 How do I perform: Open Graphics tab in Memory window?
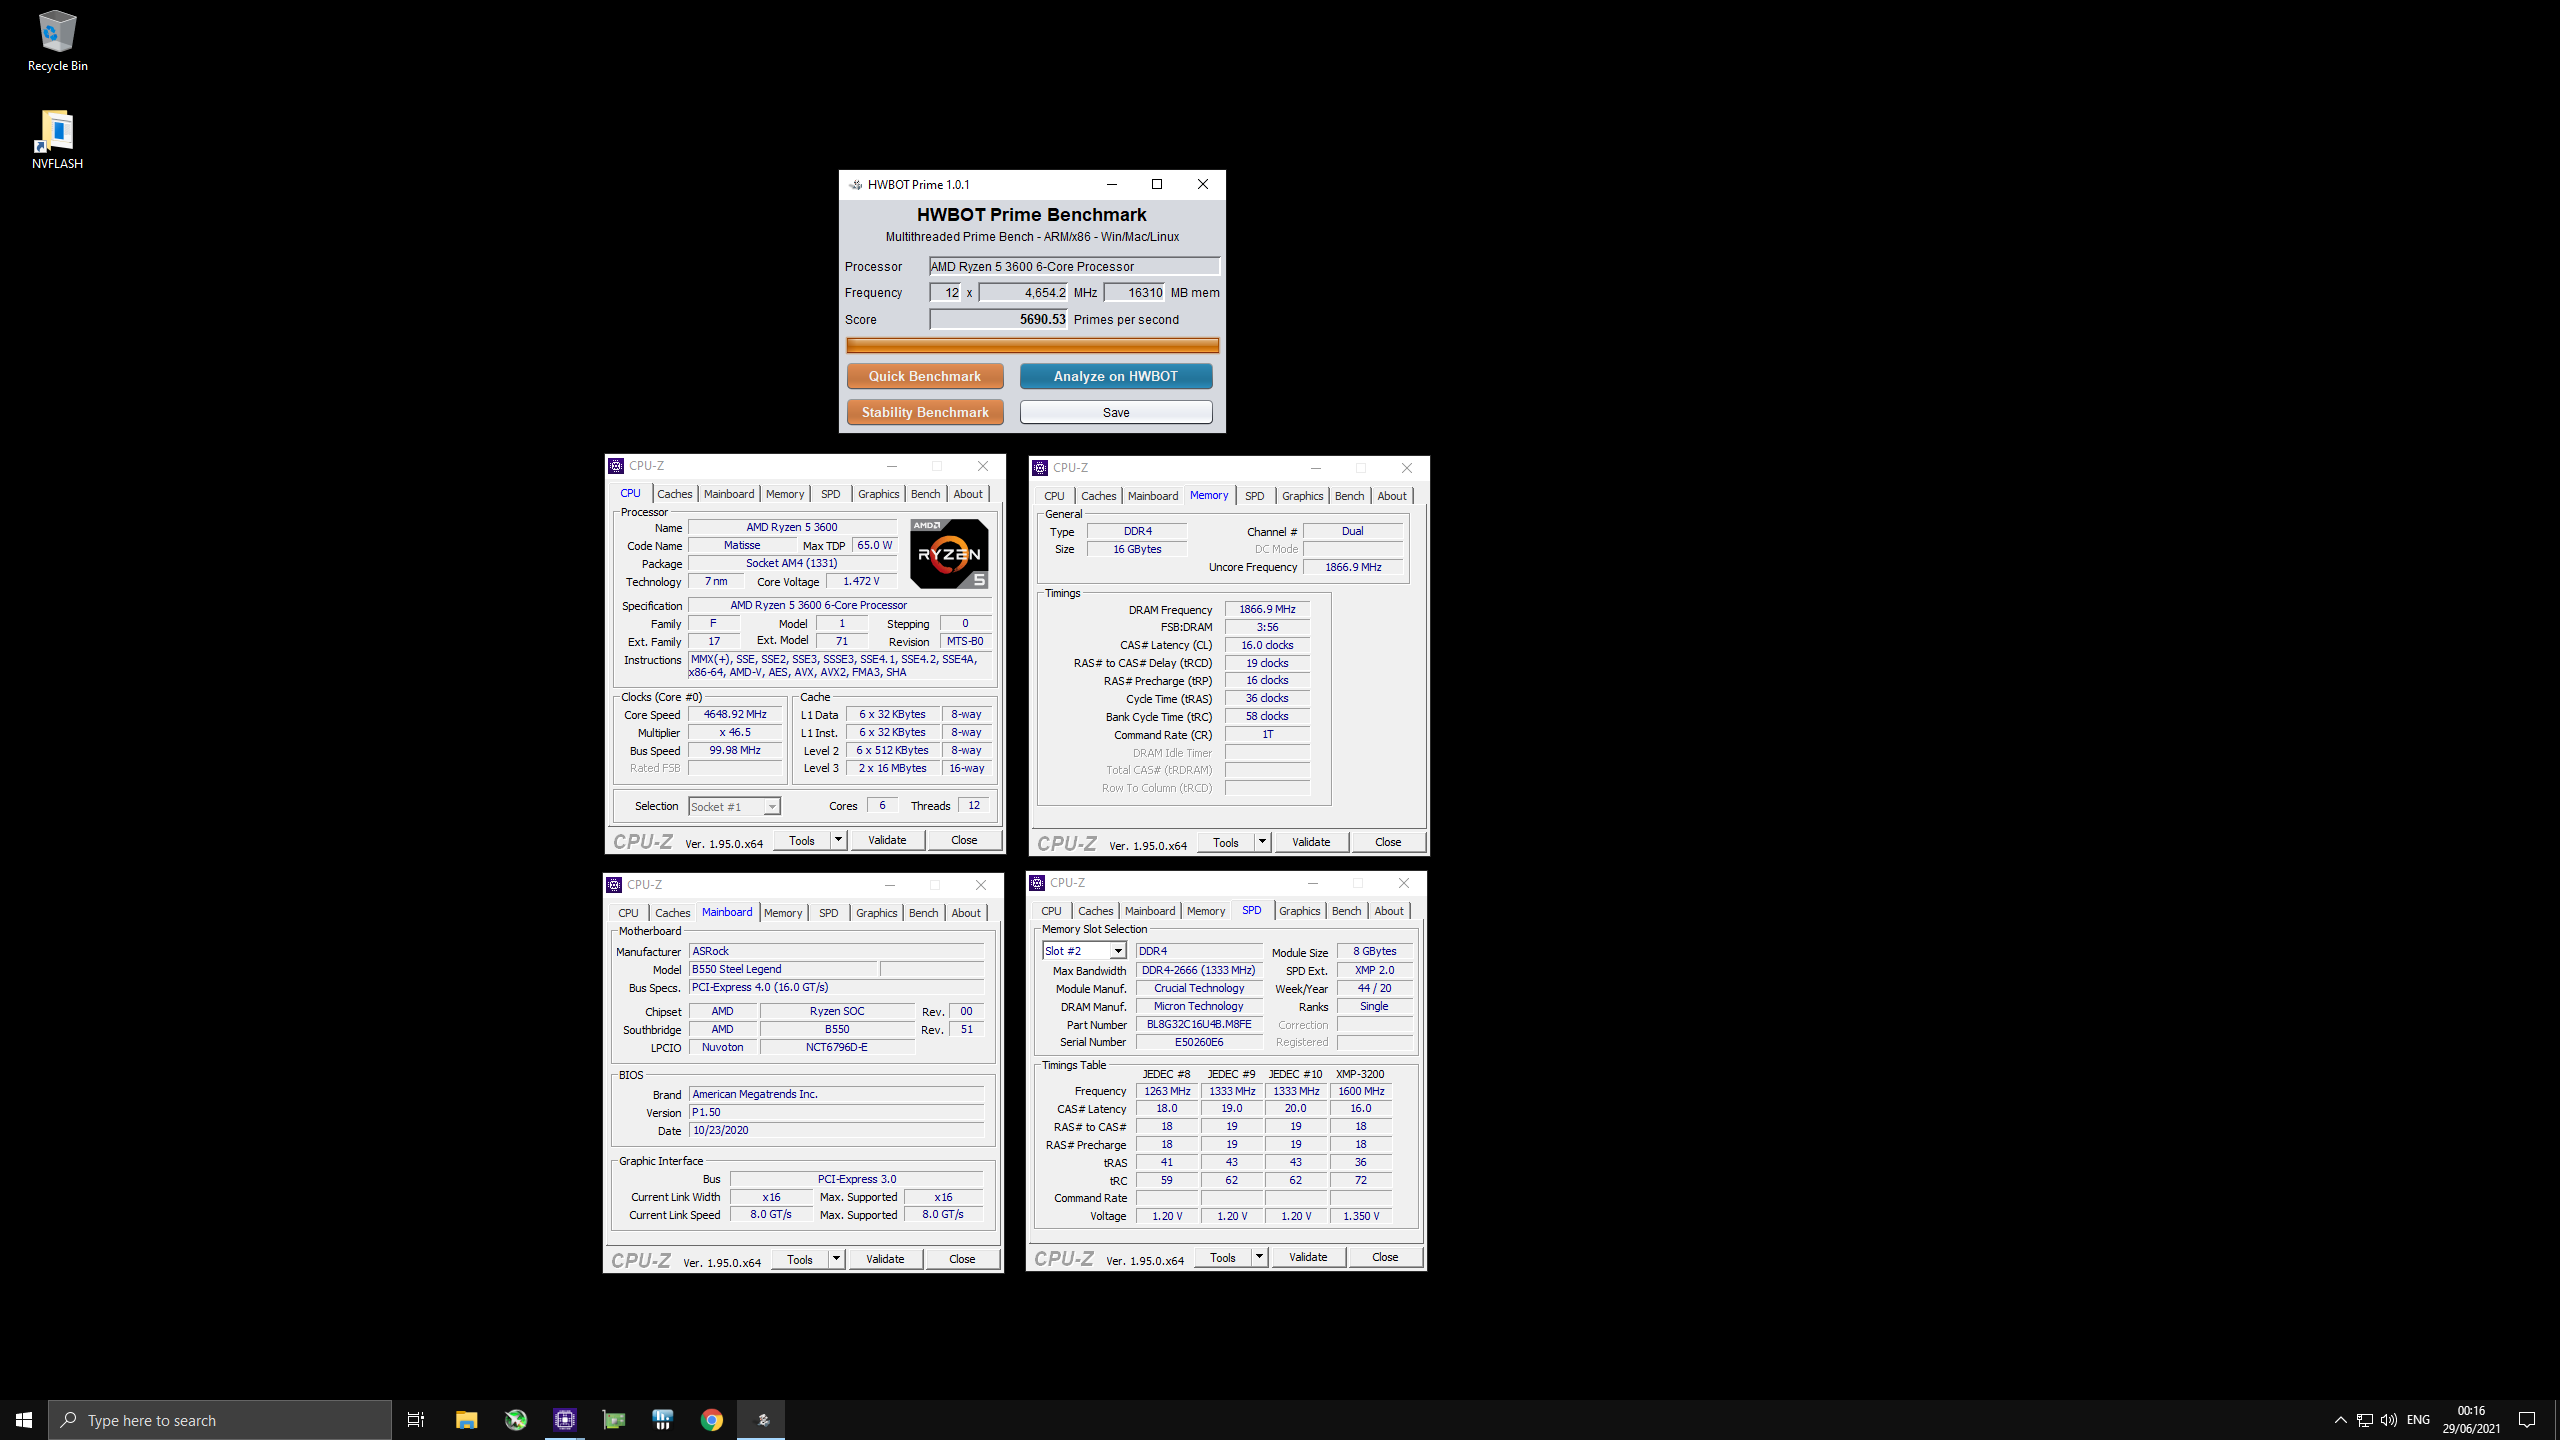(1302, 496)
